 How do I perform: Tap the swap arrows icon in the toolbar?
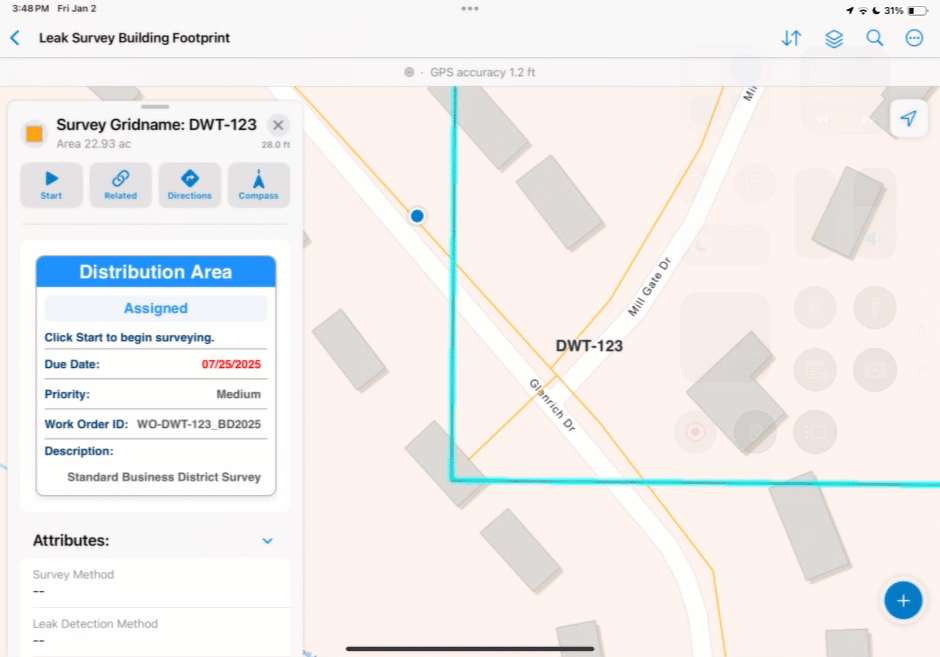[791, 38]
